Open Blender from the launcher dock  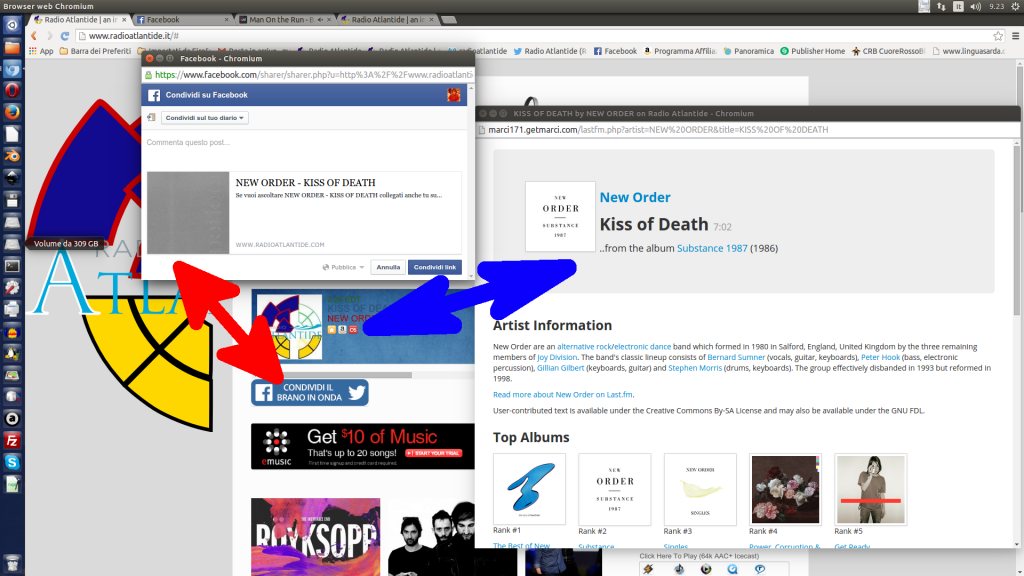[12, 156]
